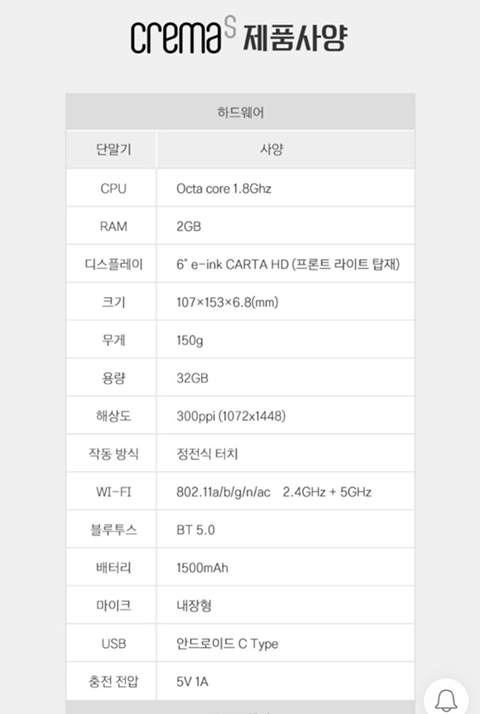Click the crema S logo
This screenshot has height=714, width=480.
tap(184, 36)
